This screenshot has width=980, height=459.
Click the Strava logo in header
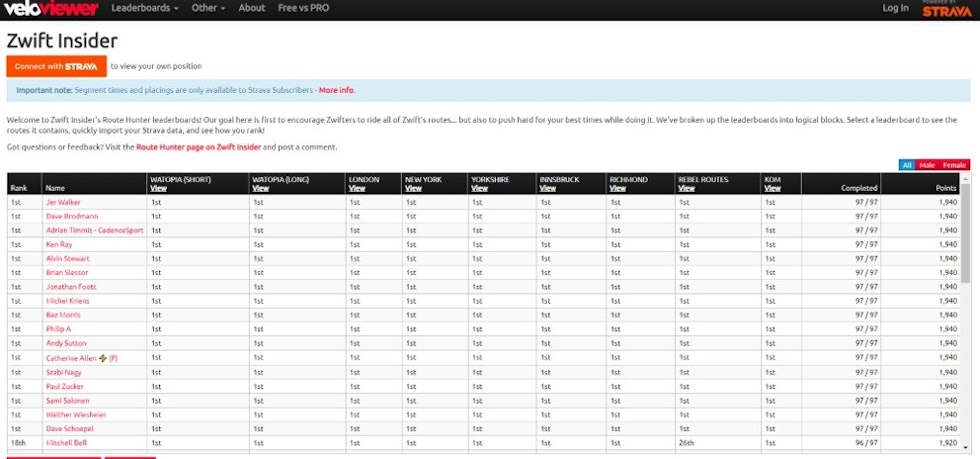point(948,11)
